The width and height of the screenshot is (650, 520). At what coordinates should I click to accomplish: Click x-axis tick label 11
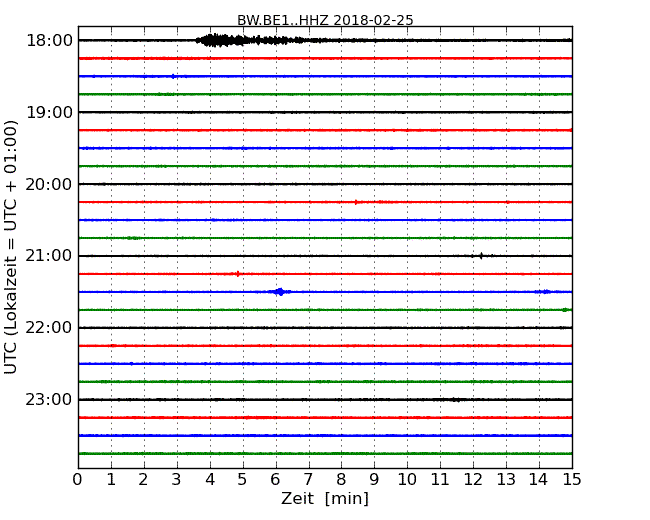[440, 480]
